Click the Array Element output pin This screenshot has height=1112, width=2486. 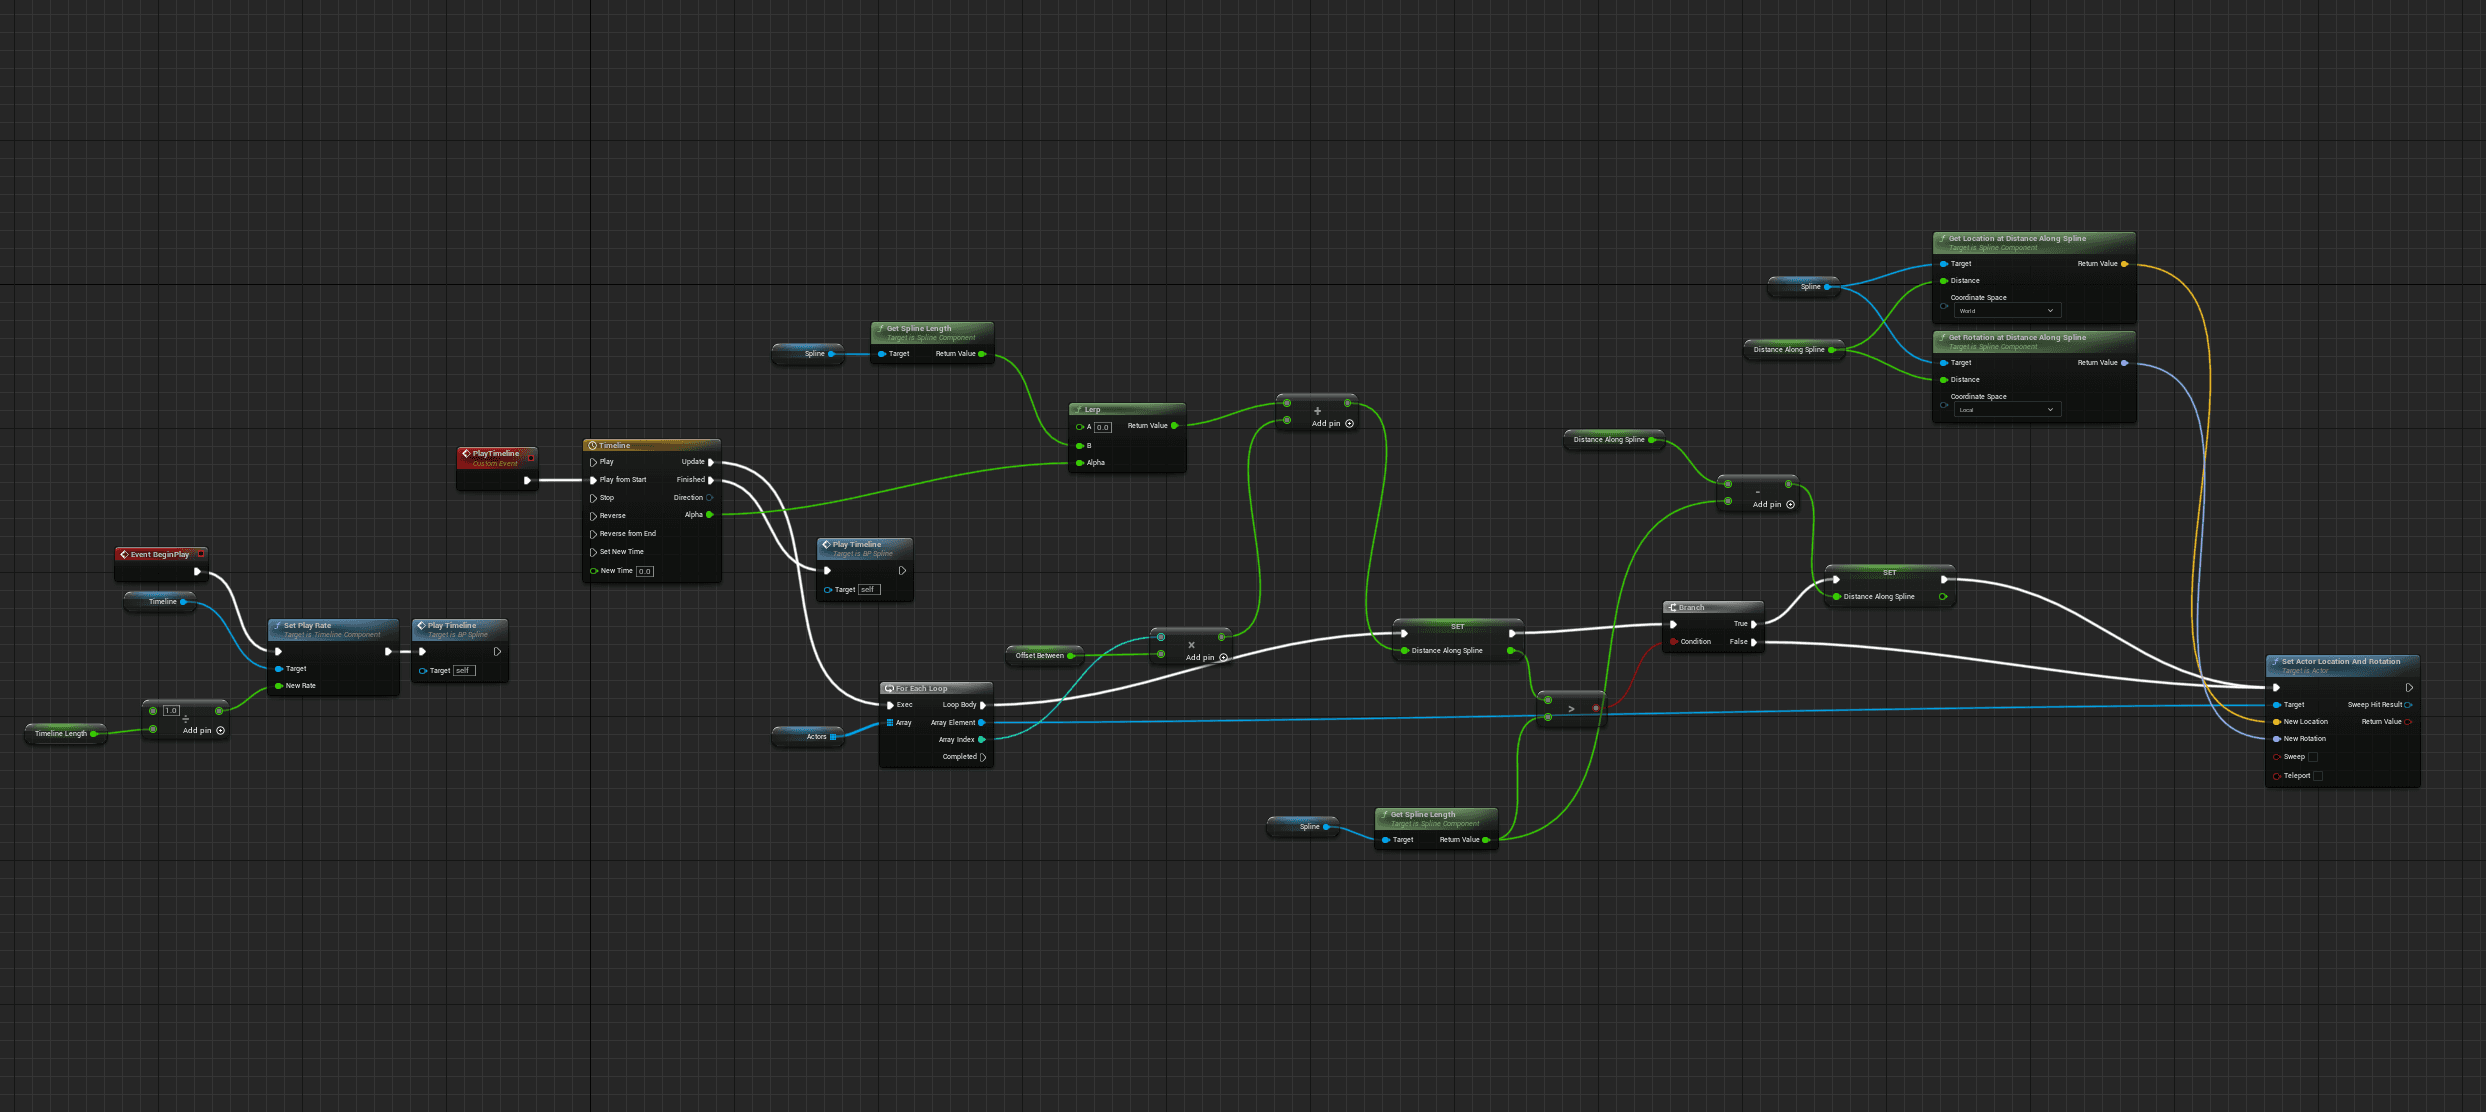coord(982,723)
